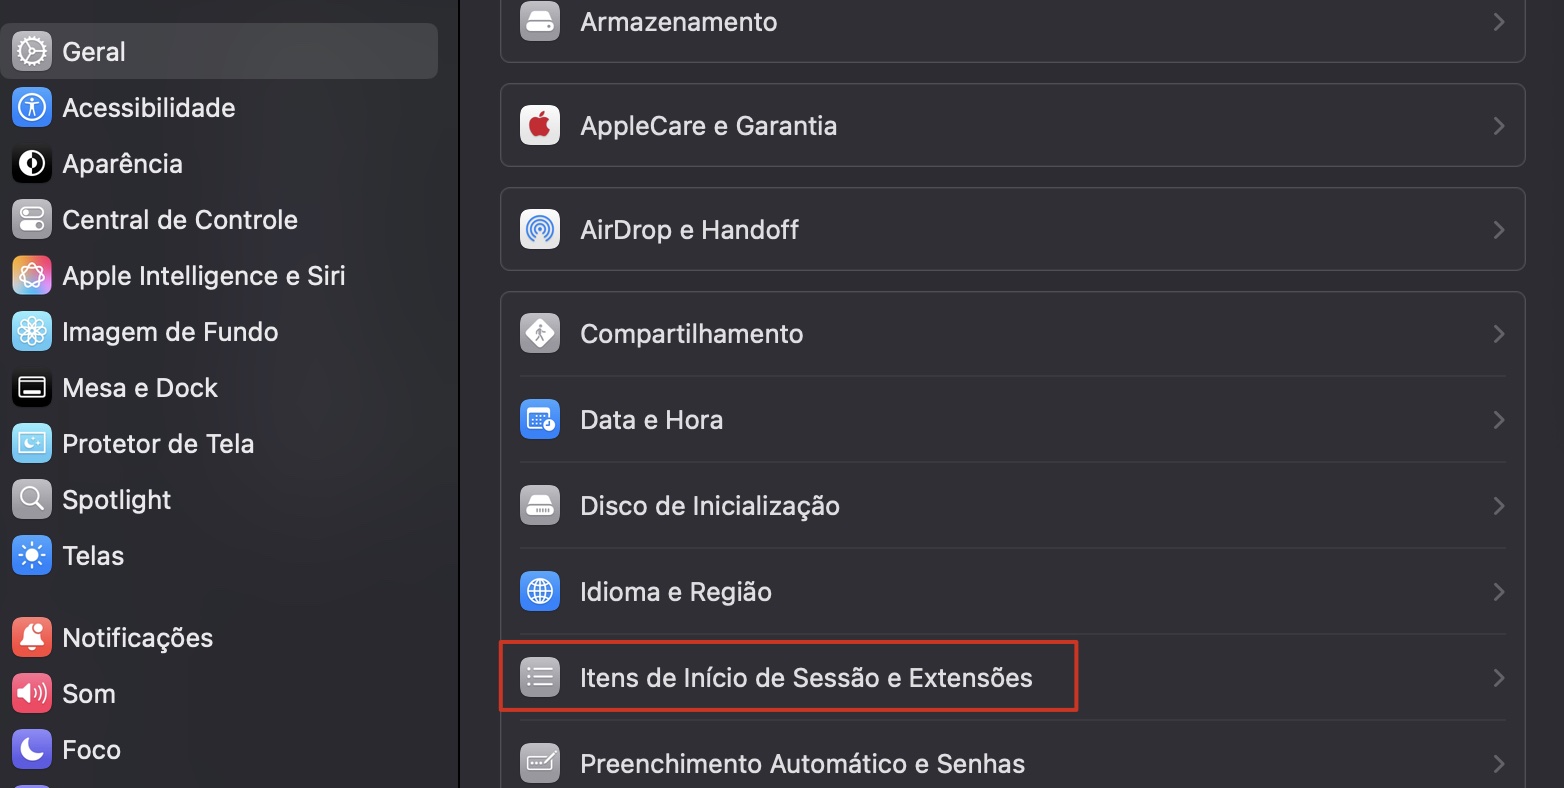Select Geral in the sidebar
The width and height of the screenshot is (1564, 788).
pos(94,51)
